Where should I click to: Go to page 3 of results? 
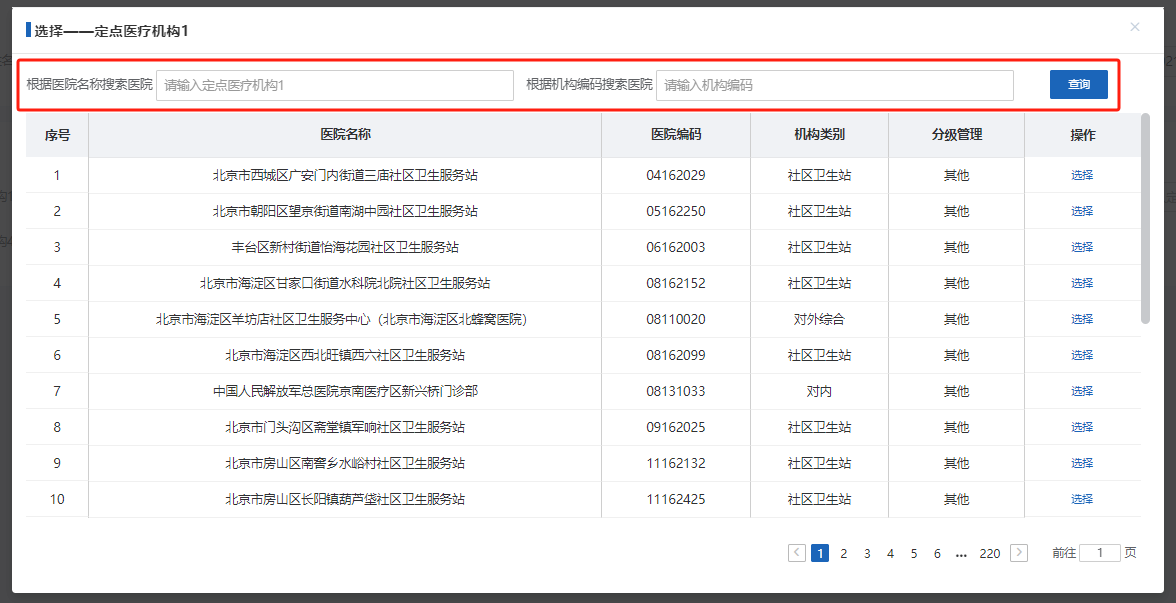tap(866, 552)
